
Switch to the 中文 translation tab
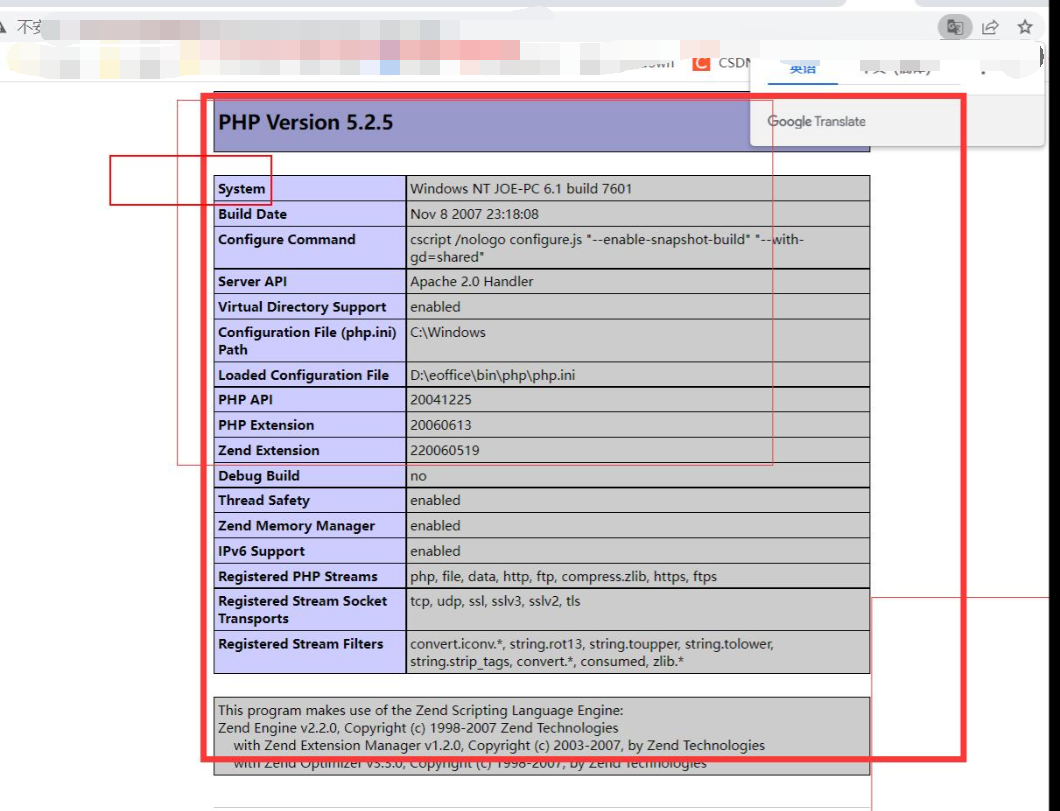pos(895,69)
